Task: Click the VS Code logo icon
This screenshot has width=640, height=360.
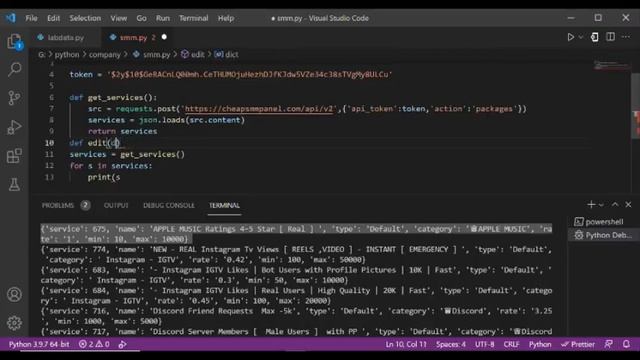Action: (11, 18)
